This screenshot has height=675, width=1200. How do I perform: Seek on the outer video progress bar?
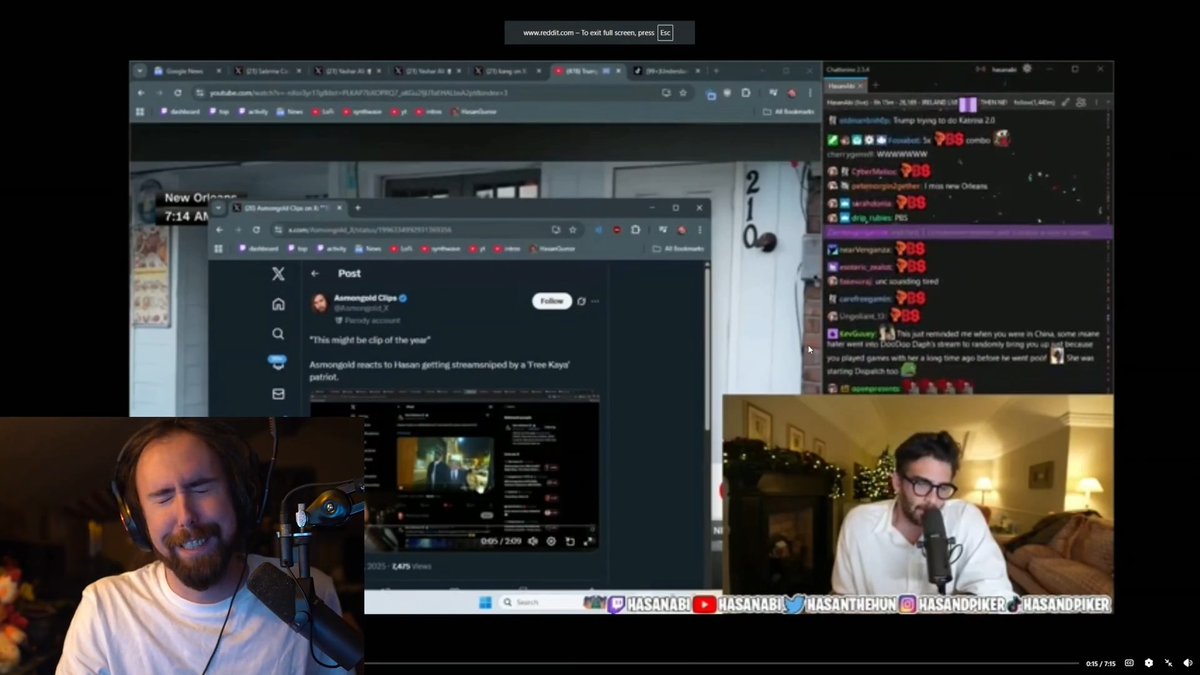720,663
